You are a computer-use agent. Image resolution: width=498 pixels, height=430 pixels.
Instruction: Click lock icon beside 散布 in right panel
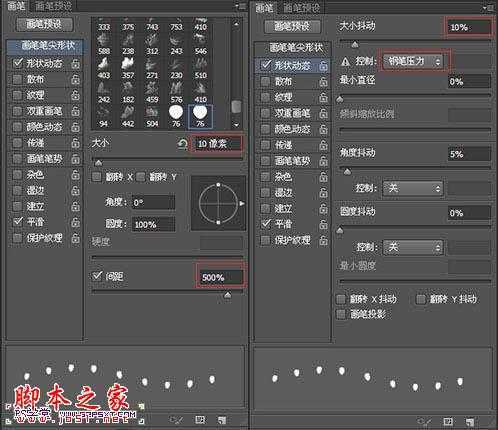[323, 81]
